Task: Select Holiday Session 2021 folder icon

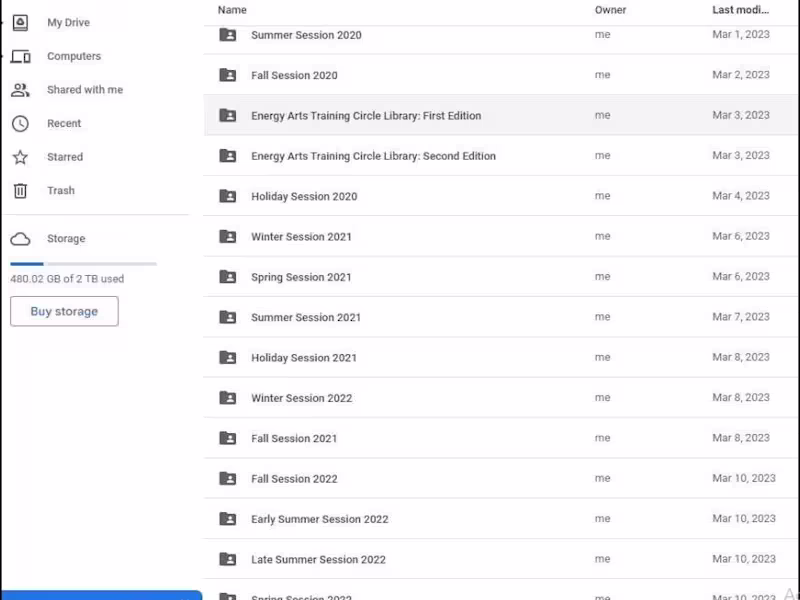Action: [228, 357]
